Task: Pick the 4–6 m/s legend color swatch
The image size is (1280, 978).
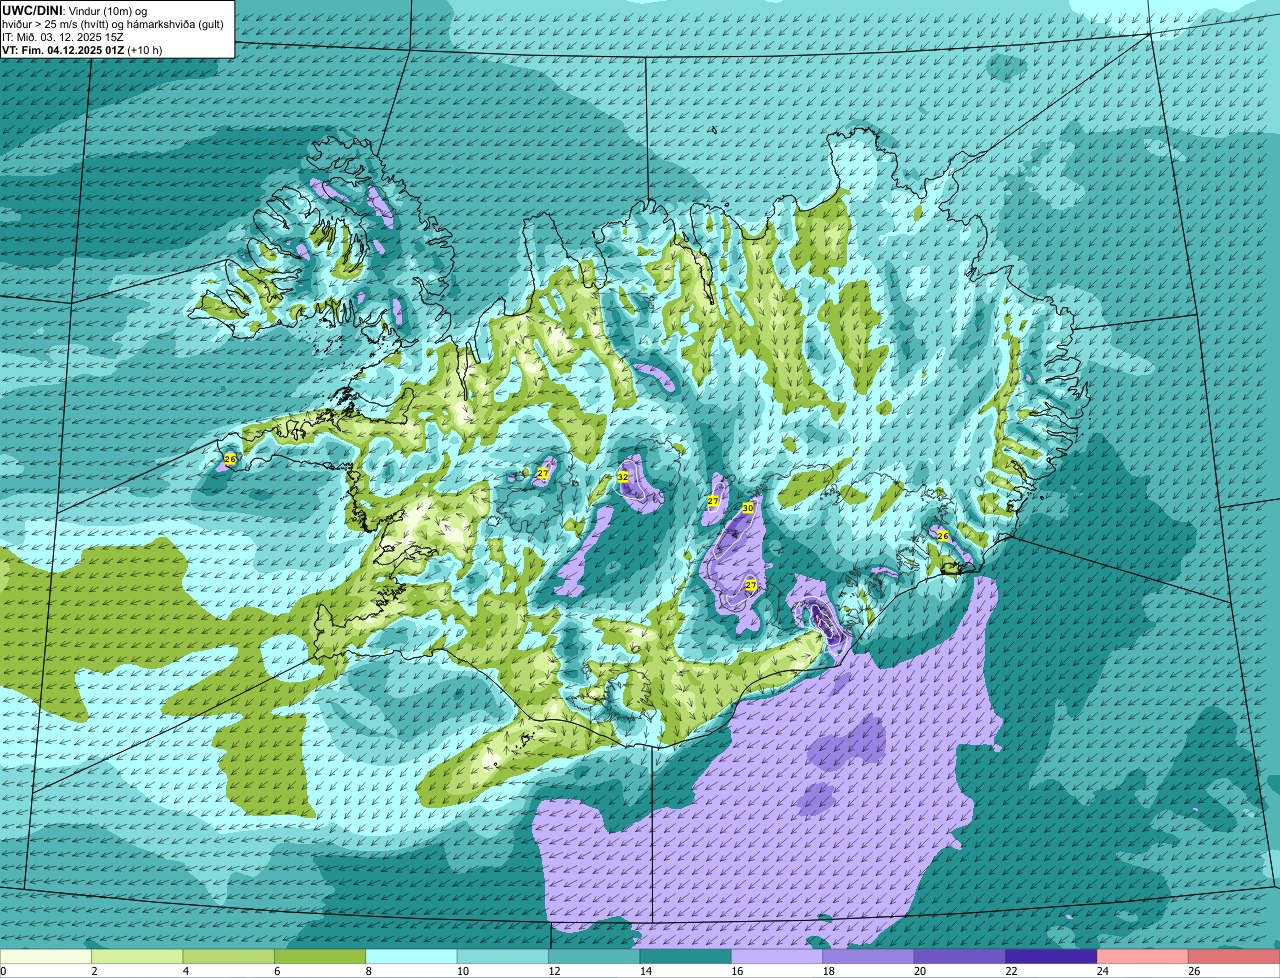Action: [x=229, y=956]
